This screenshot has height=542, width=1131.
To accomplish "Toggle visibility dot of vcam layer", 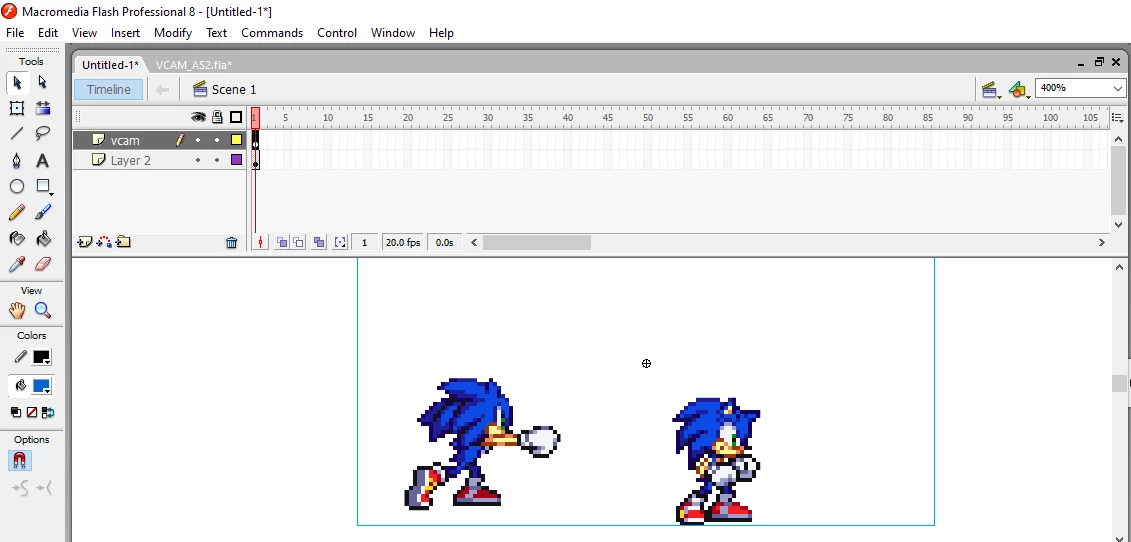I will coord(198,140).
